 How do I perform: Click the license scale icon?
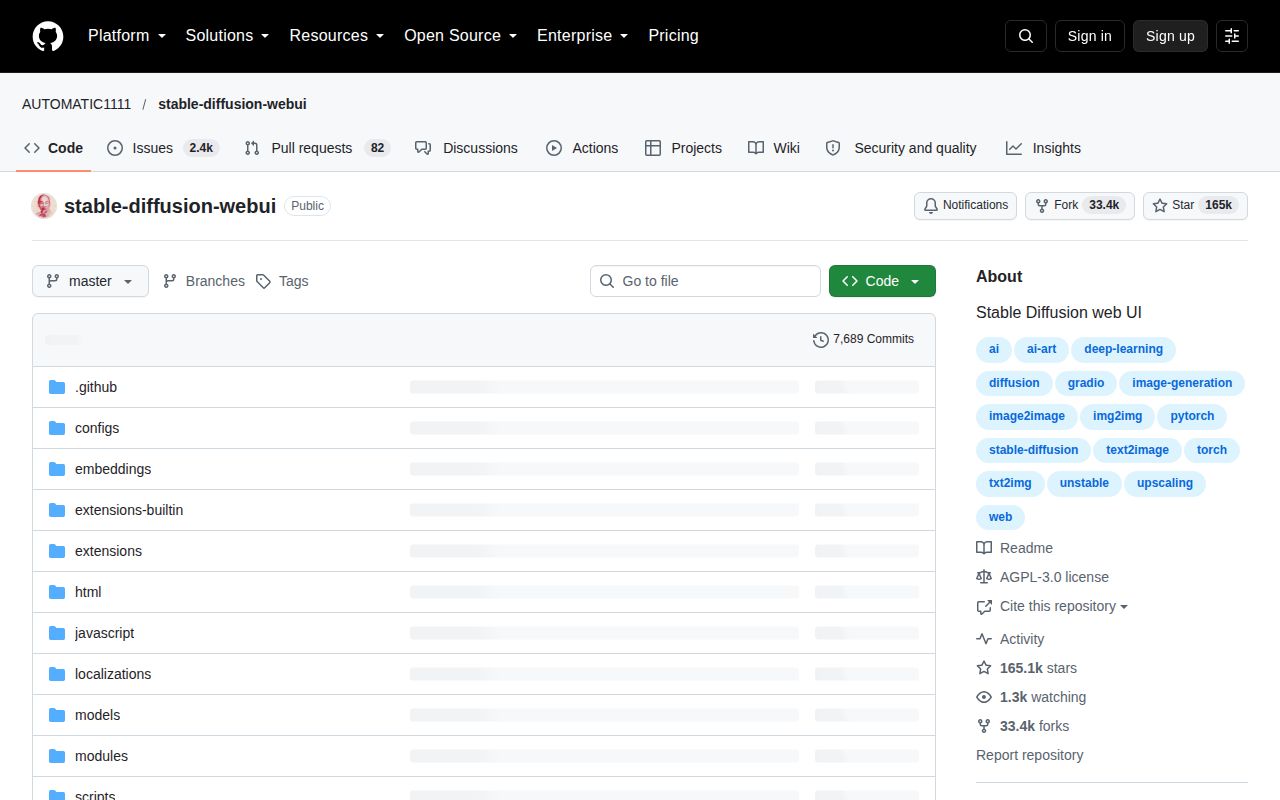[x=984, y=577]
